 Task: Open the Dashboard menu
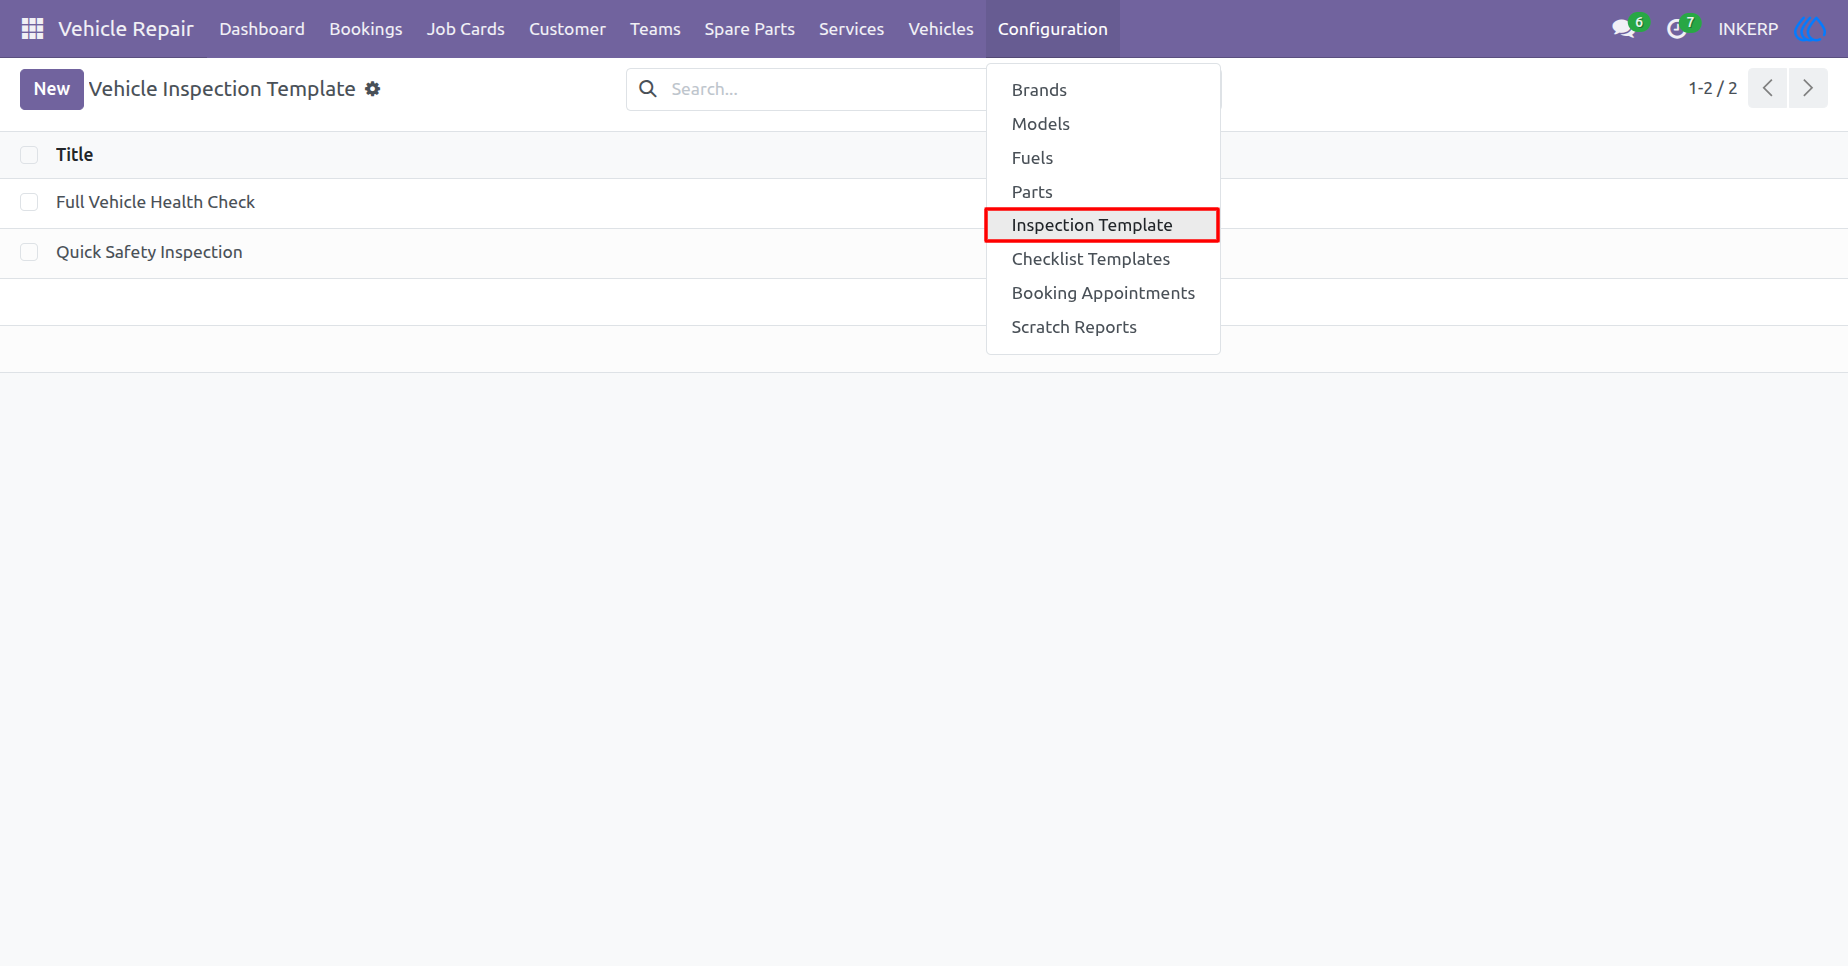click(262, 29)
